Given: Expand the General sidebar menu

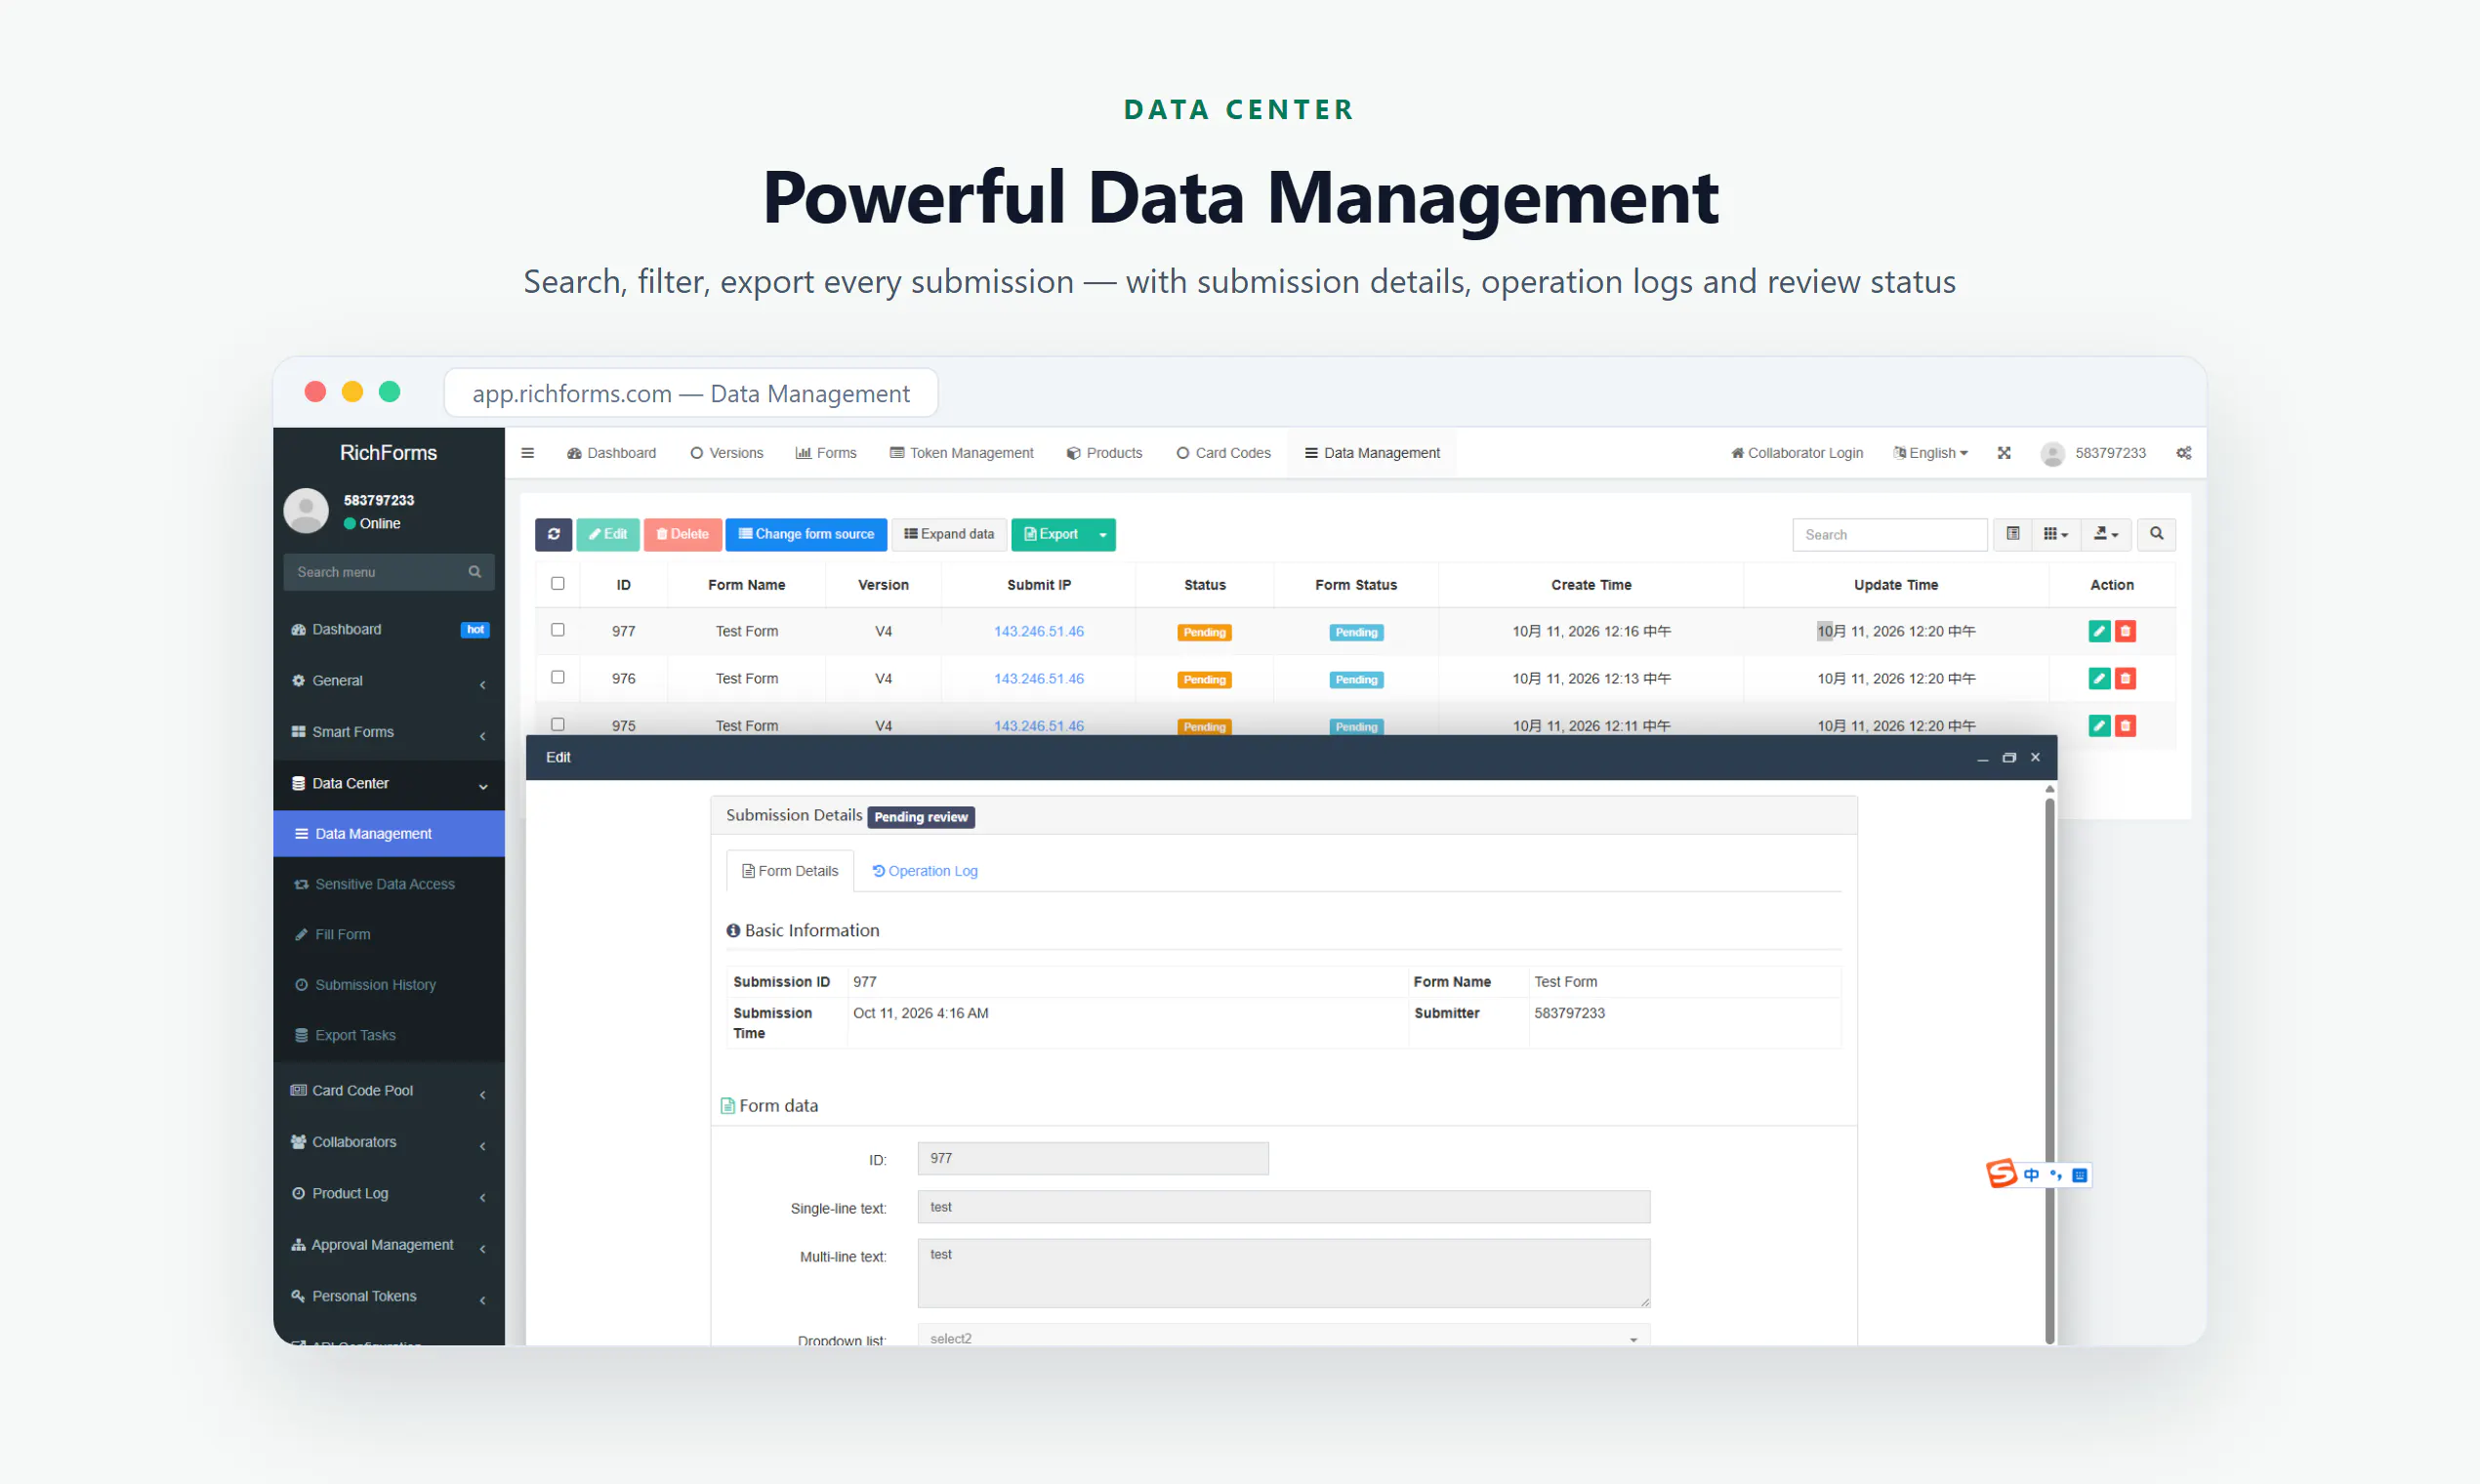Looking at the screenshot, I should (x=389, y=681).
